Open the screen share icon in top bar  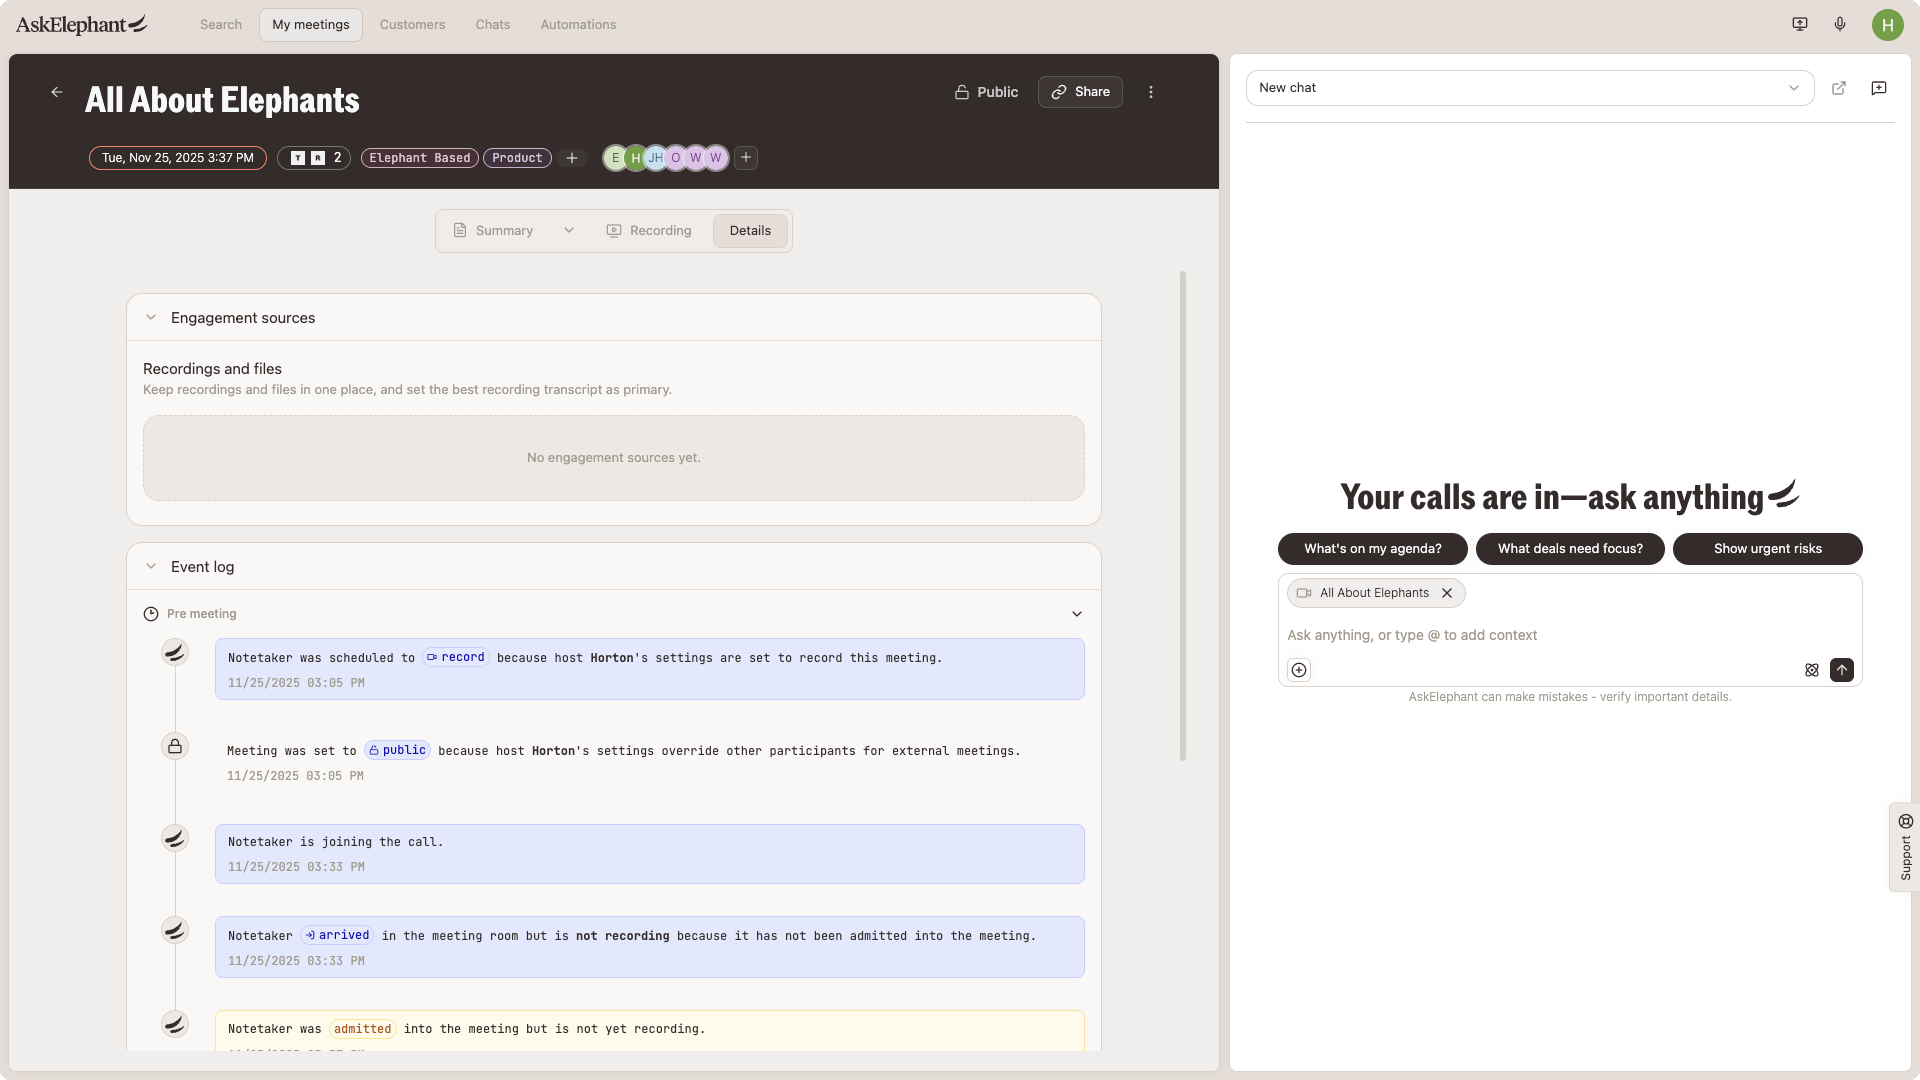(x=1800, y=24)
